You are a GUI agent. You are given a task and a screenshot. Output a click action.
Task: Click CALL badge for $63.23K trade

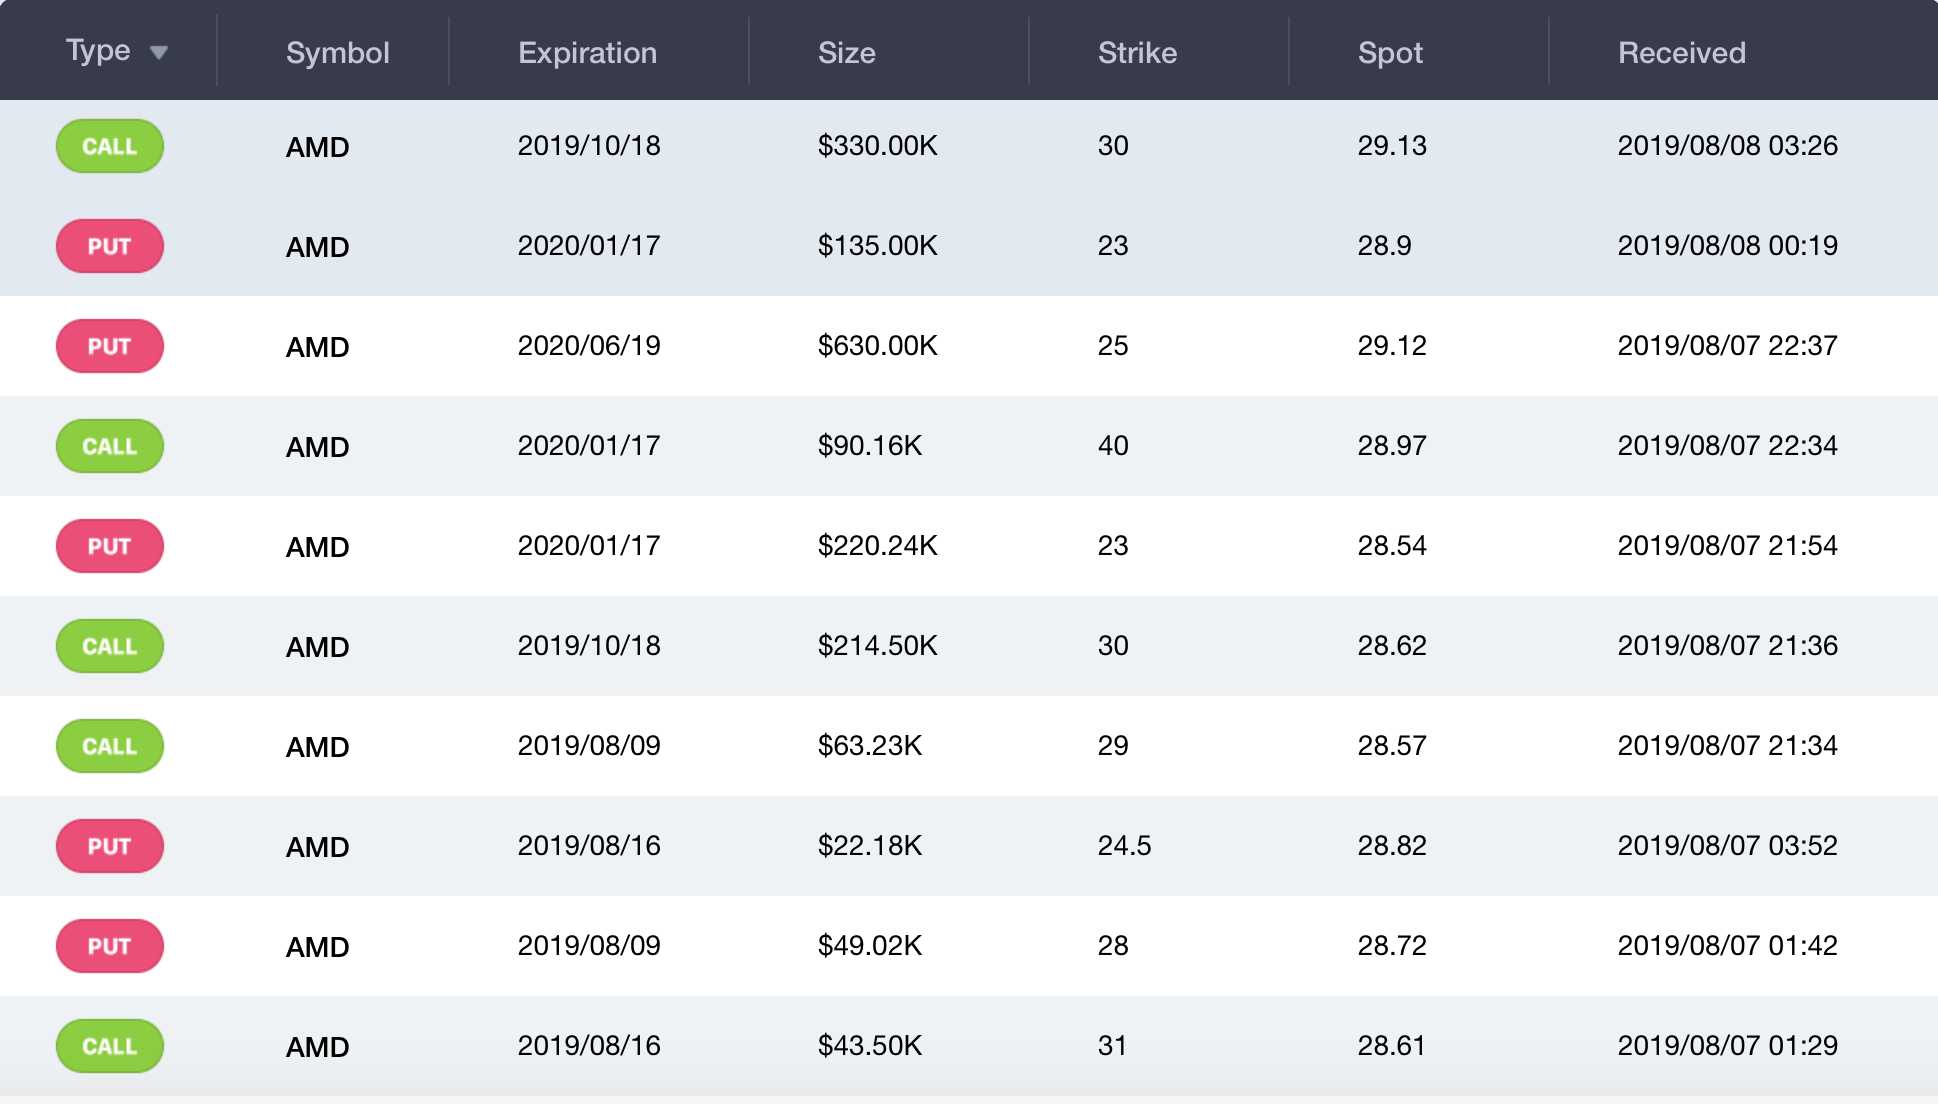(x=110, y=746)
